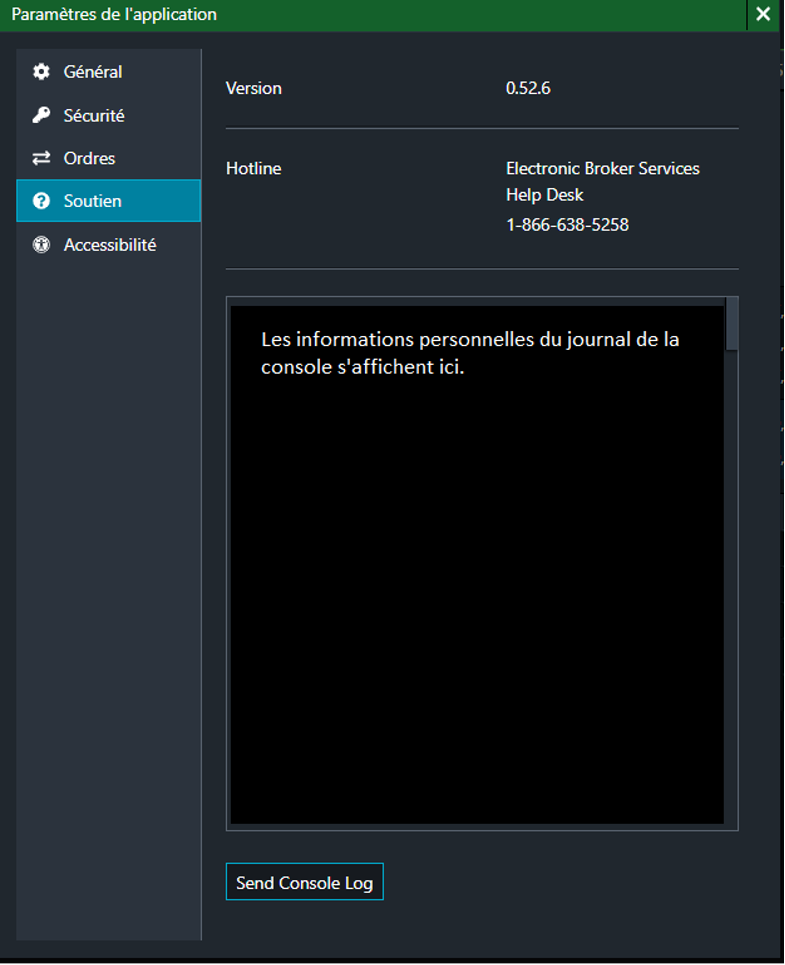Click the swap arrows icon beside Ordres

41,158
